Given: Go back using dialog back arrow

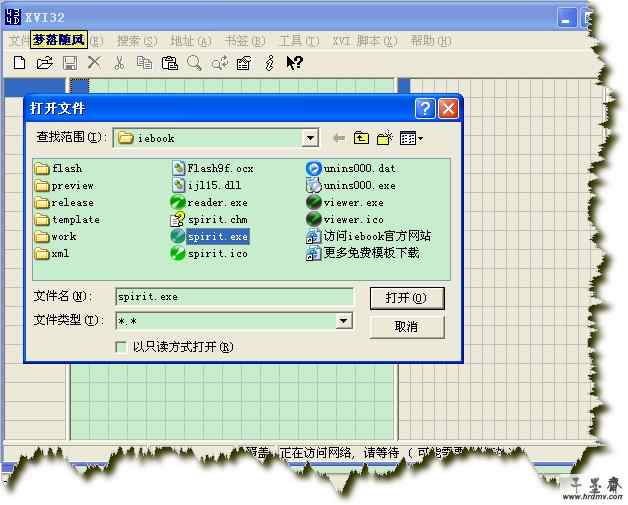Looking at the screenshot, I should click(339, 138).
